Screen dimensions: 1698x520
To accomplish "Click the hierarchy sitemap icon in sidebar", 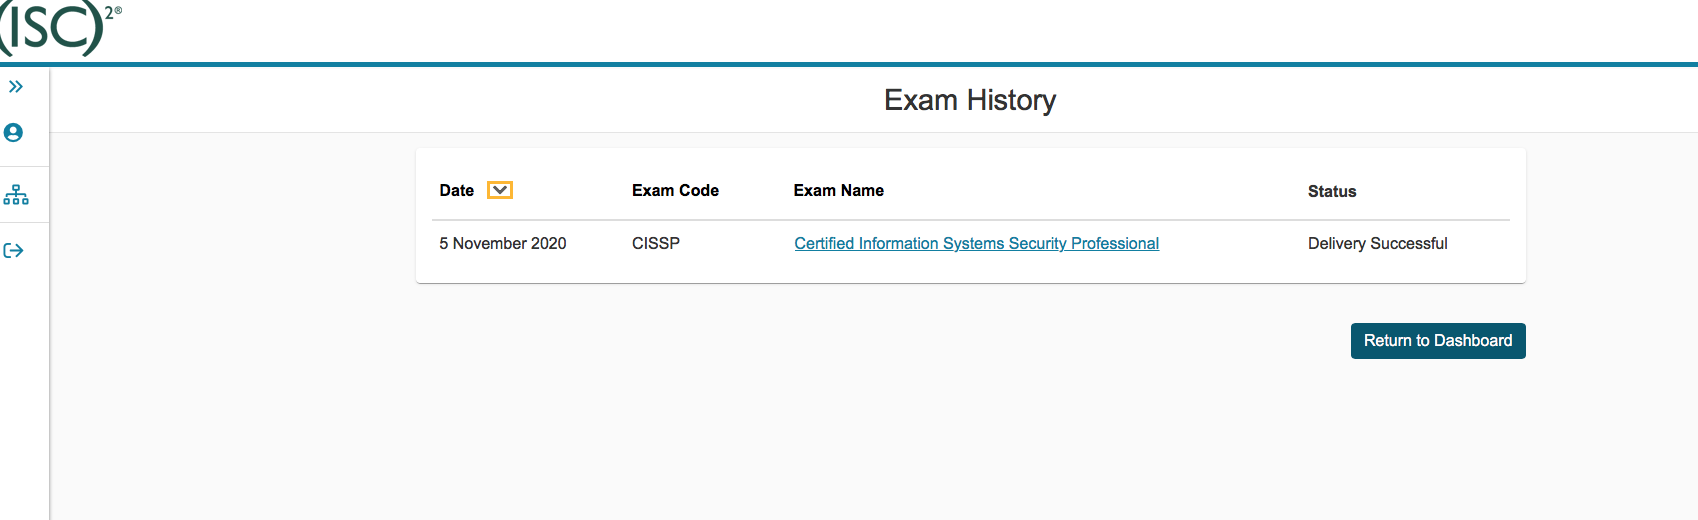I will (16, 195).
